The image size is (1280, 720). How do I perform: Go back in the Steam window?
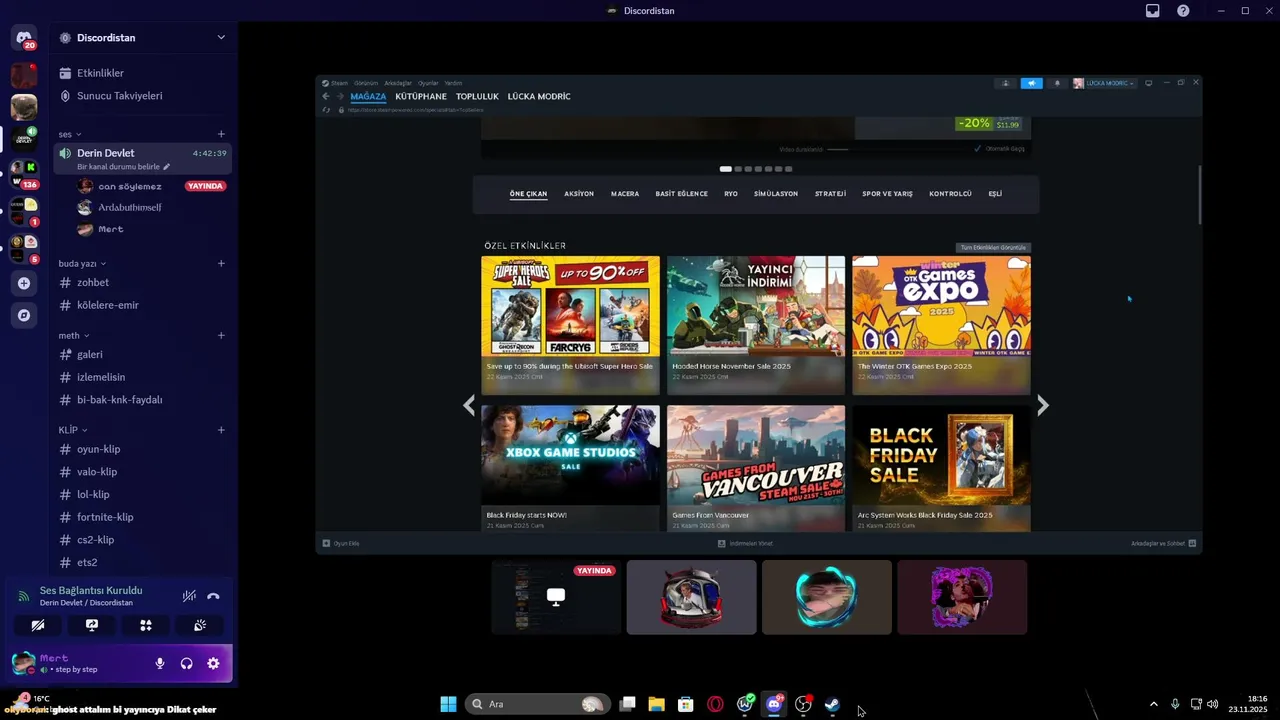326,96
